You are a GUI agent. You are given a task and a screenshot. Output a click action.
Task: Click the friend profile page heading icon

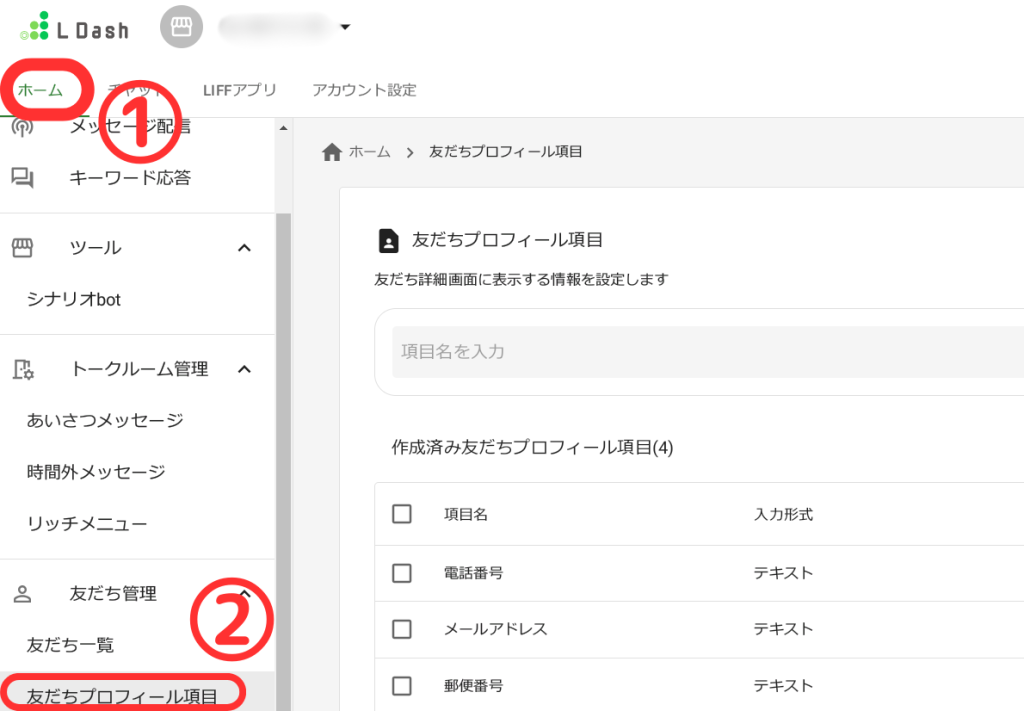click(x=388, y=241)
